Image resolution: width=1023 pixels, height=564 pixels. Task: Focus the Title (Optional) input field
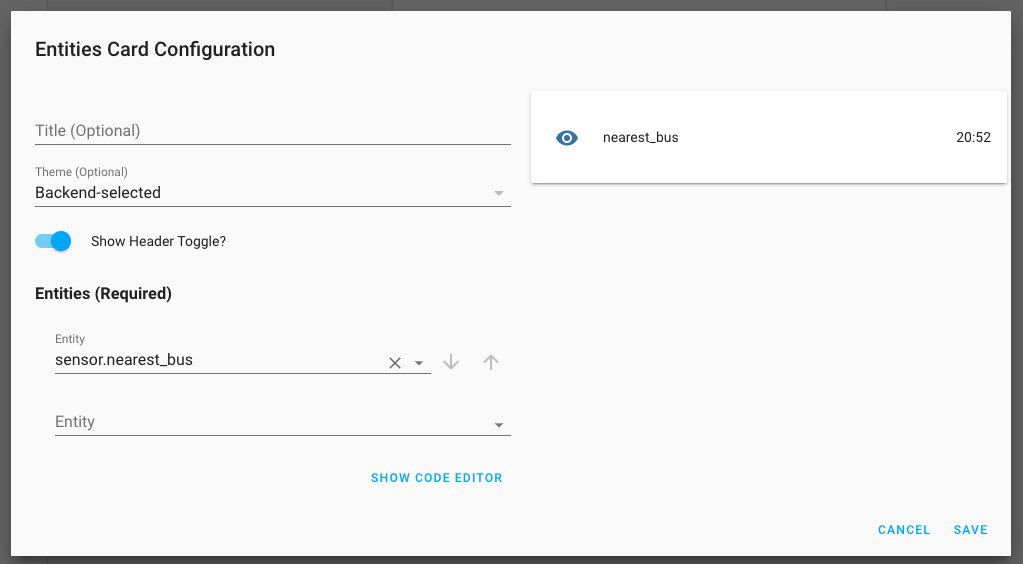273,131
